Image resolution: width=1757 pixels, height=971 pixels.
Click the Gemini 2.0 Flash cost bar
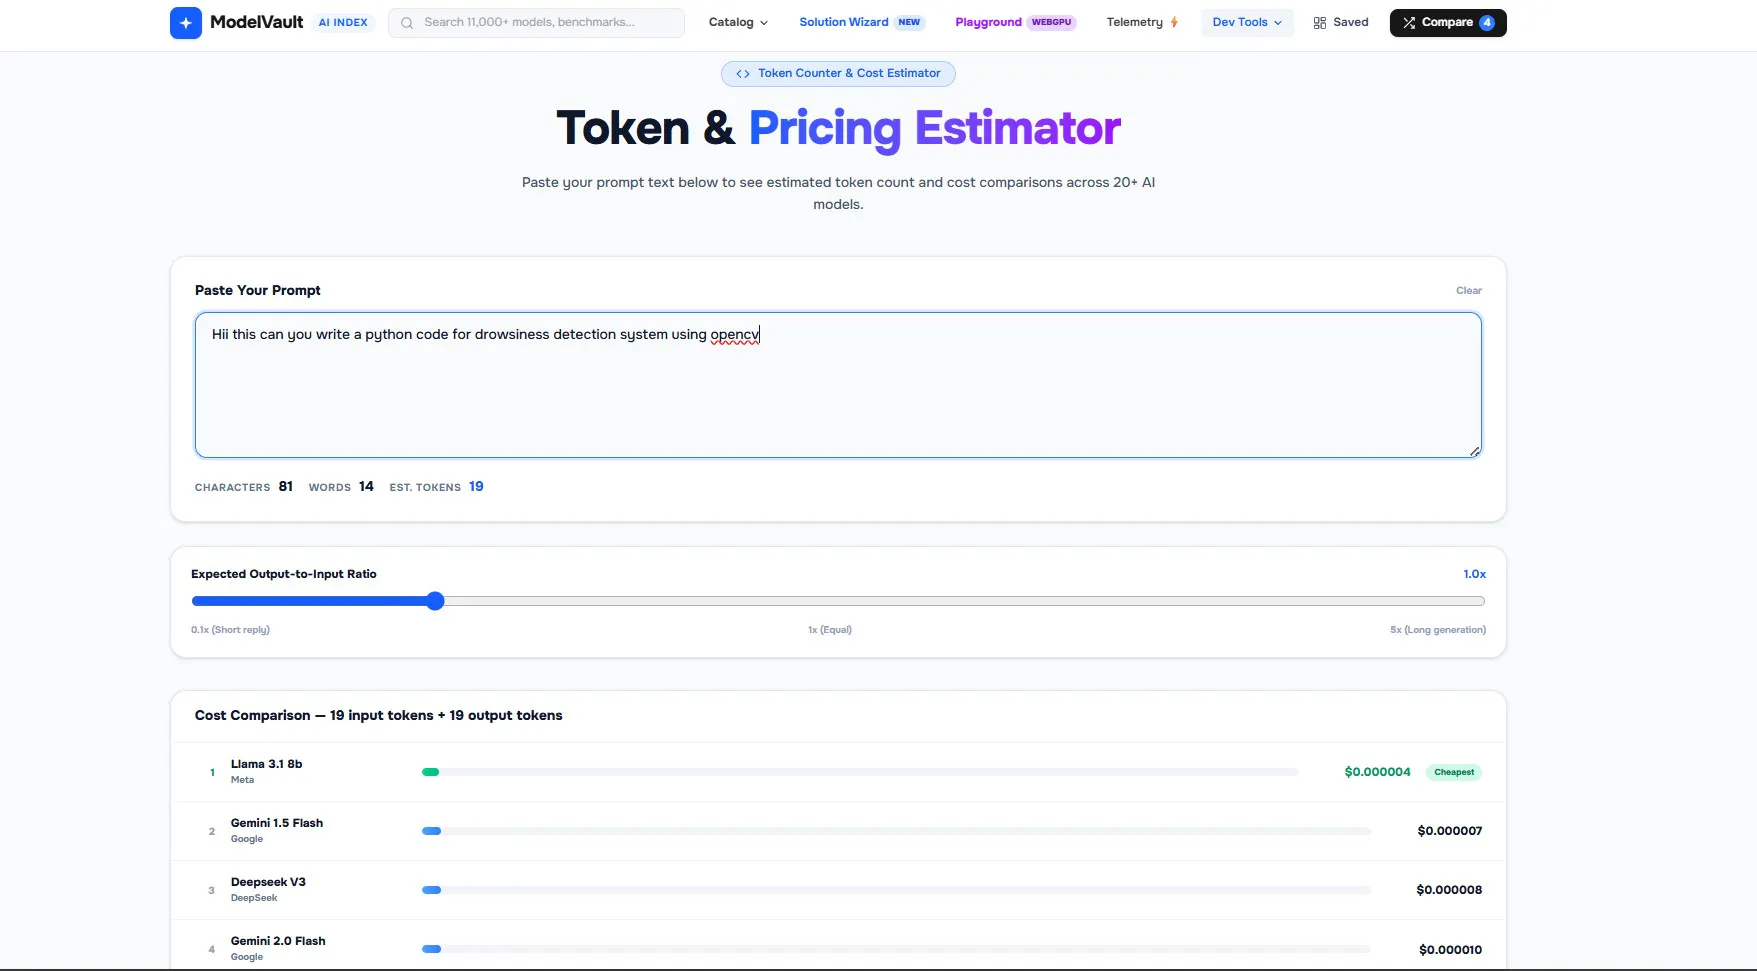pos(896,949)
